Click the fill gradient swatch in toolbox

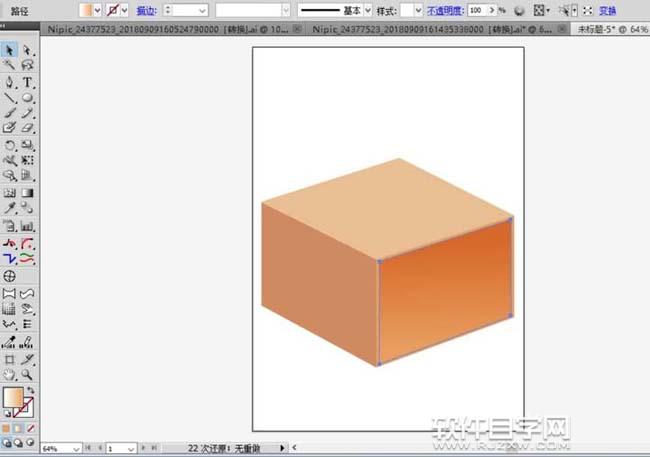(x=14, y=398)
